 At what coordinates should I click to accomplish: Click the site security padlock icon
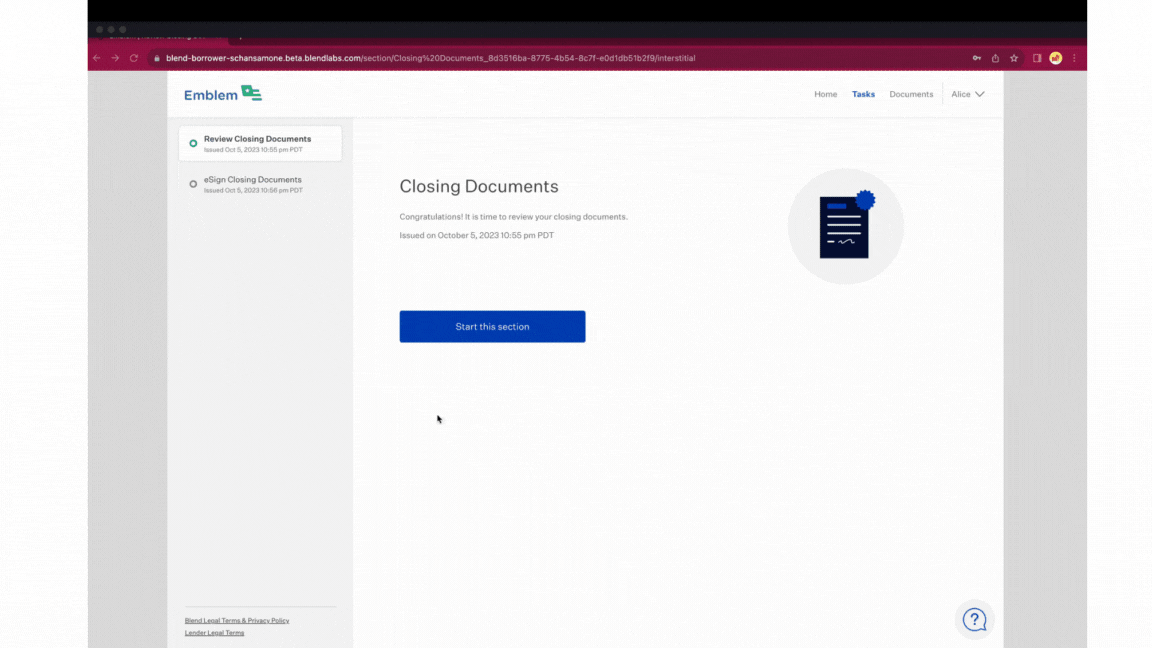pos(157,58)
